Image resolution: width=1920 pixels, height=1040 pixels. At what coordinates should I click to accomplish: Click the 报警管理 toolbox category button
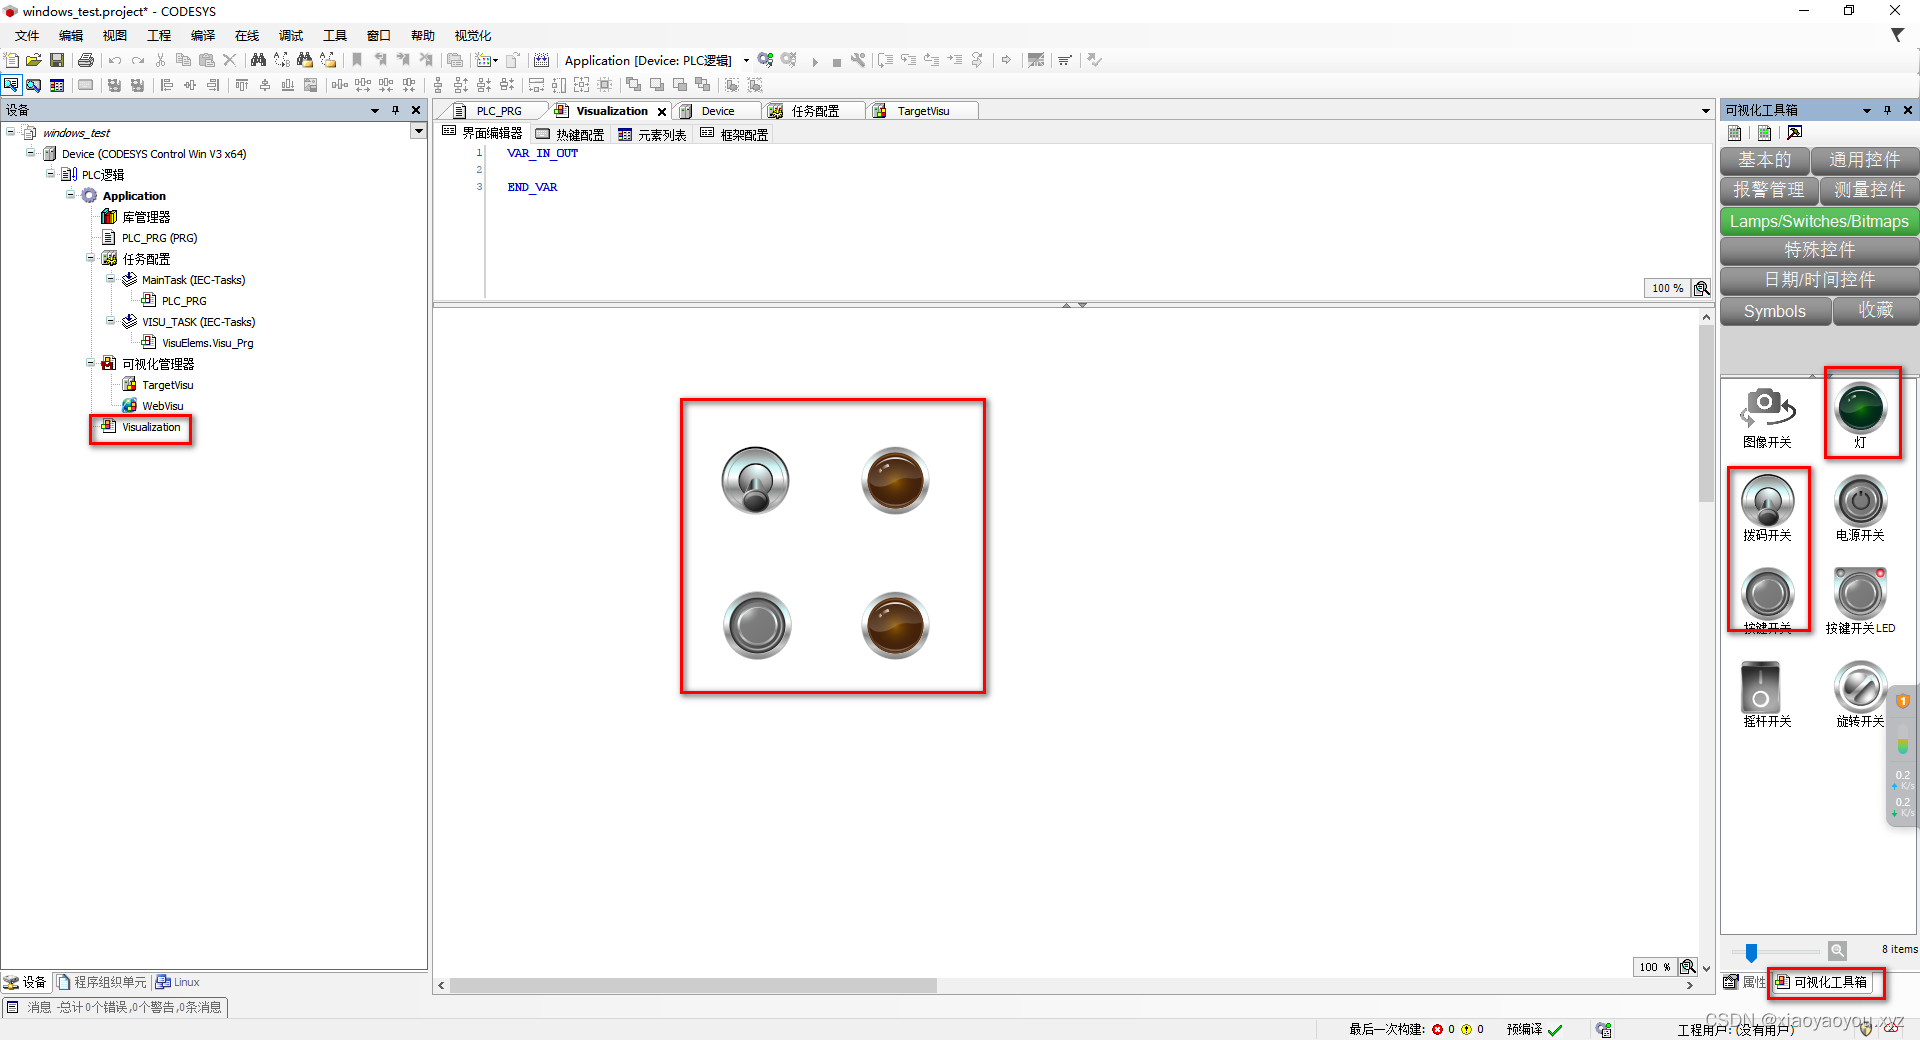[1769, 190]
